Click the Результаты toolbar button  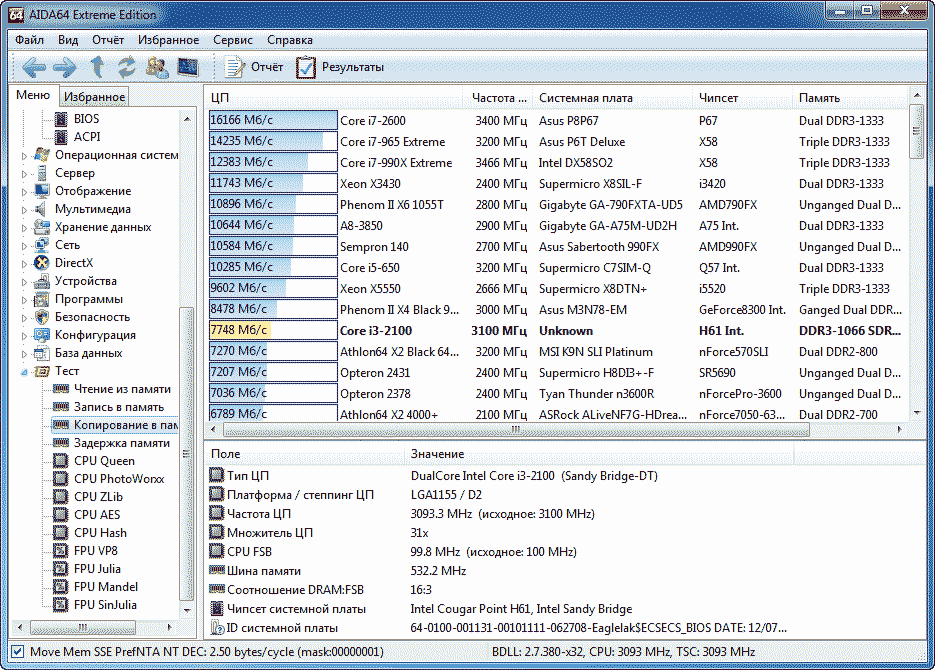point(340,67)
